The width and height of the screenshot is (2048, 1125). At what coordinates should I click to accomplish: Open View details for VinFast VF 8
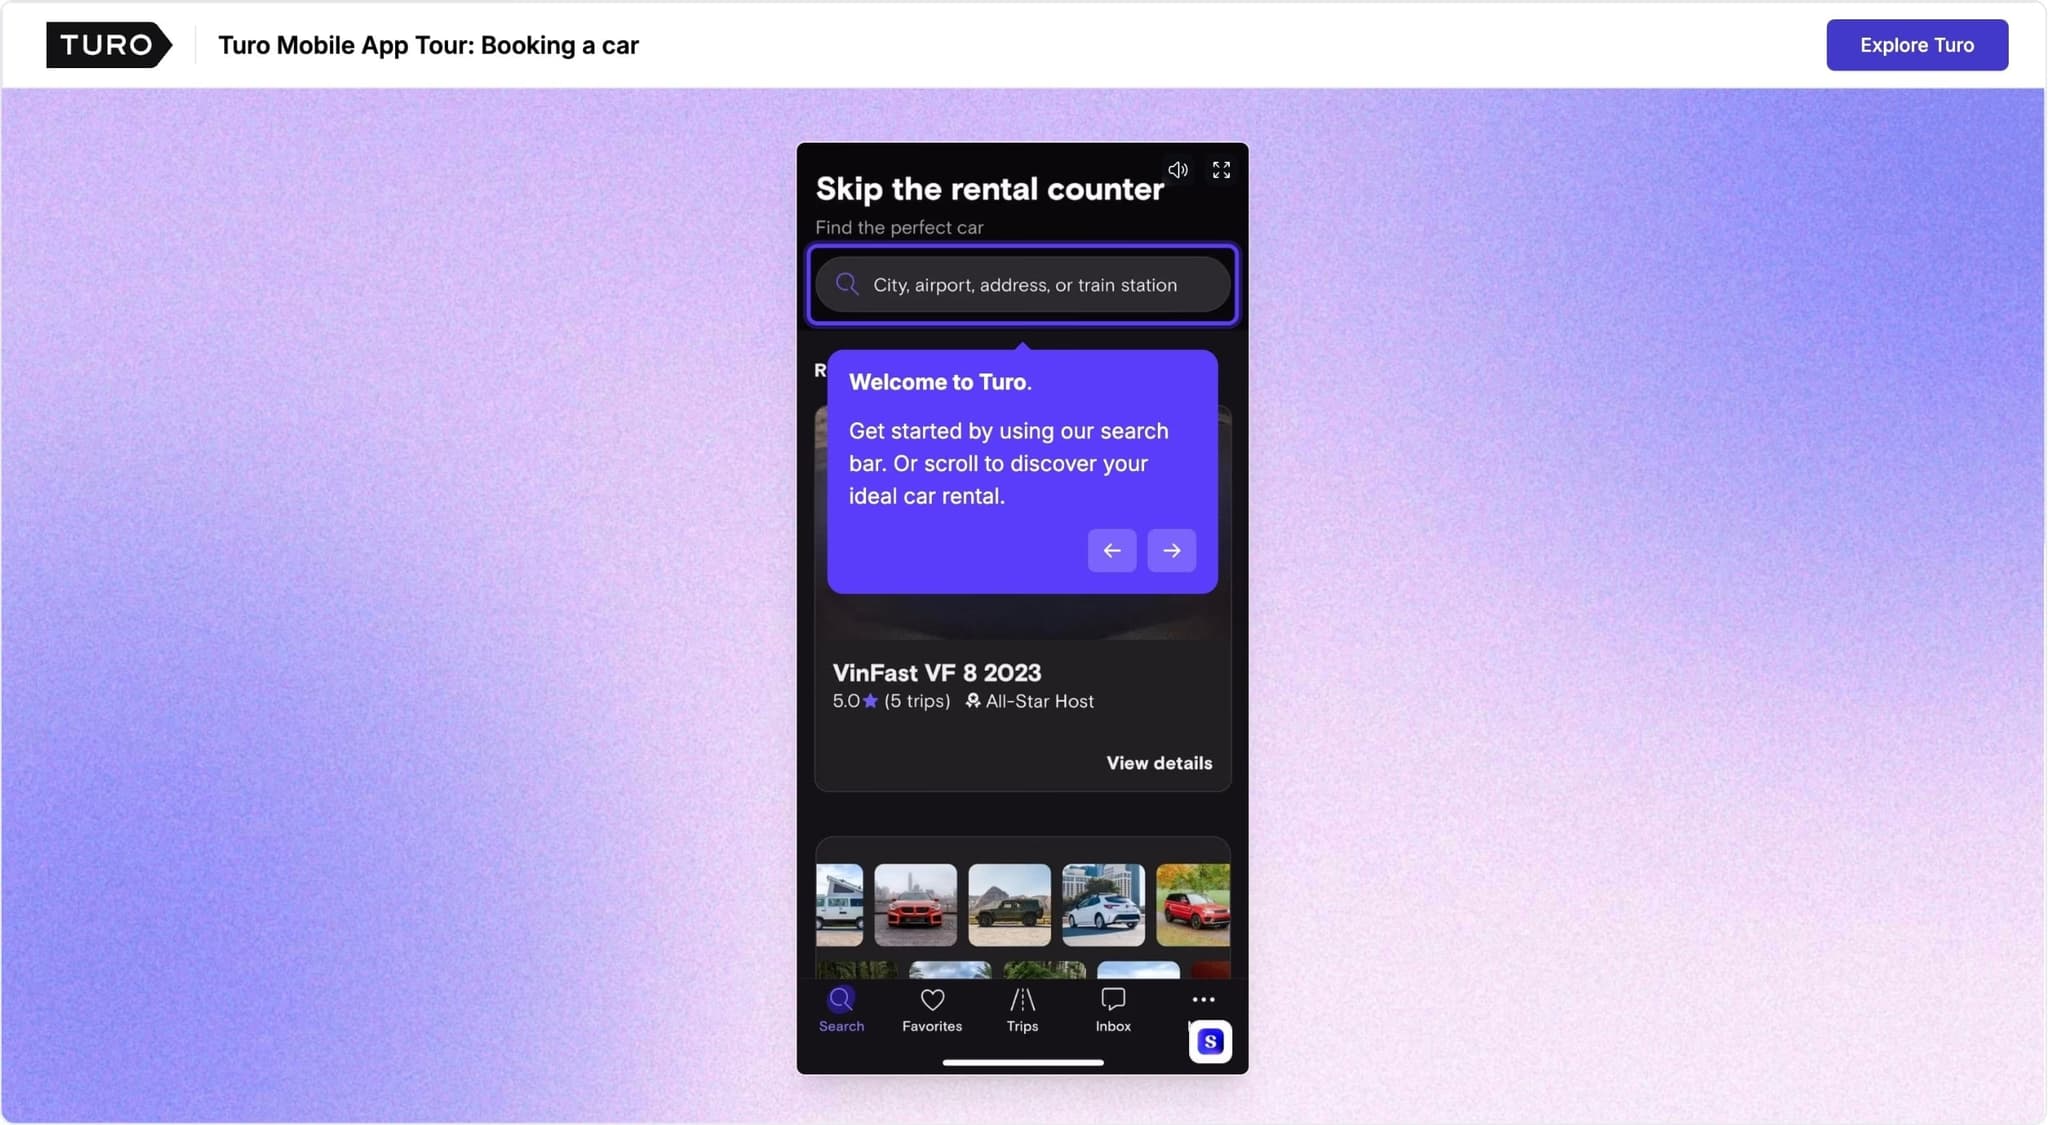(x=1159, y=763)
